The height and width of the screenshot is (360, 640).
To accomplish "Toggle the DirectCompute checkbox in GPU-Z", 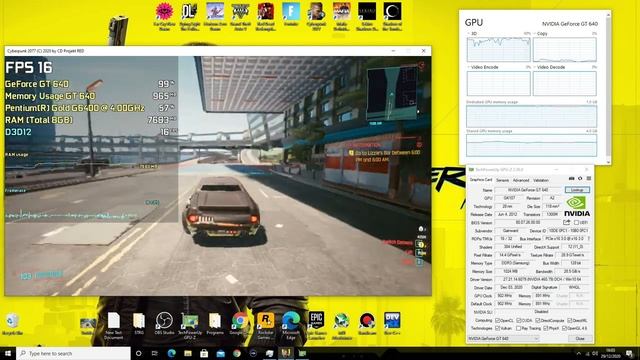I will coord(538,321).
